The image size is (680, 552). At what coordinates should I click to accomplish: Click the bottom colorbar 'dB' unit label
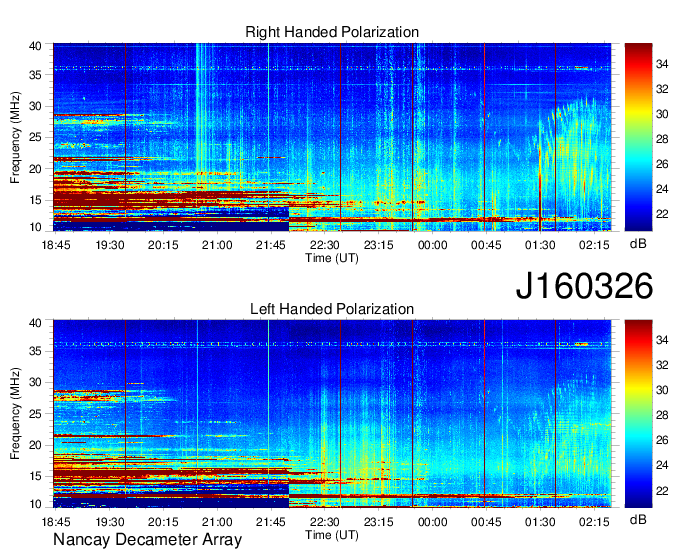click(638, 519)
